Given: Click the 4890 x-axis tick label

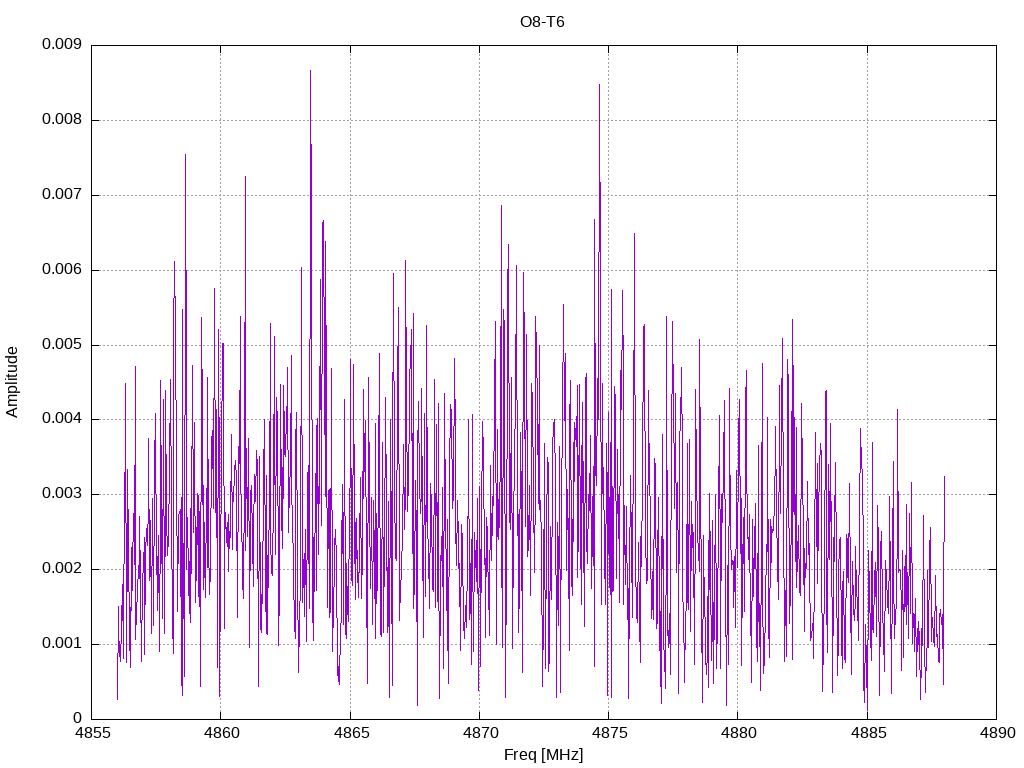Looking at the screenshot, I should click(x=997, y=733).
